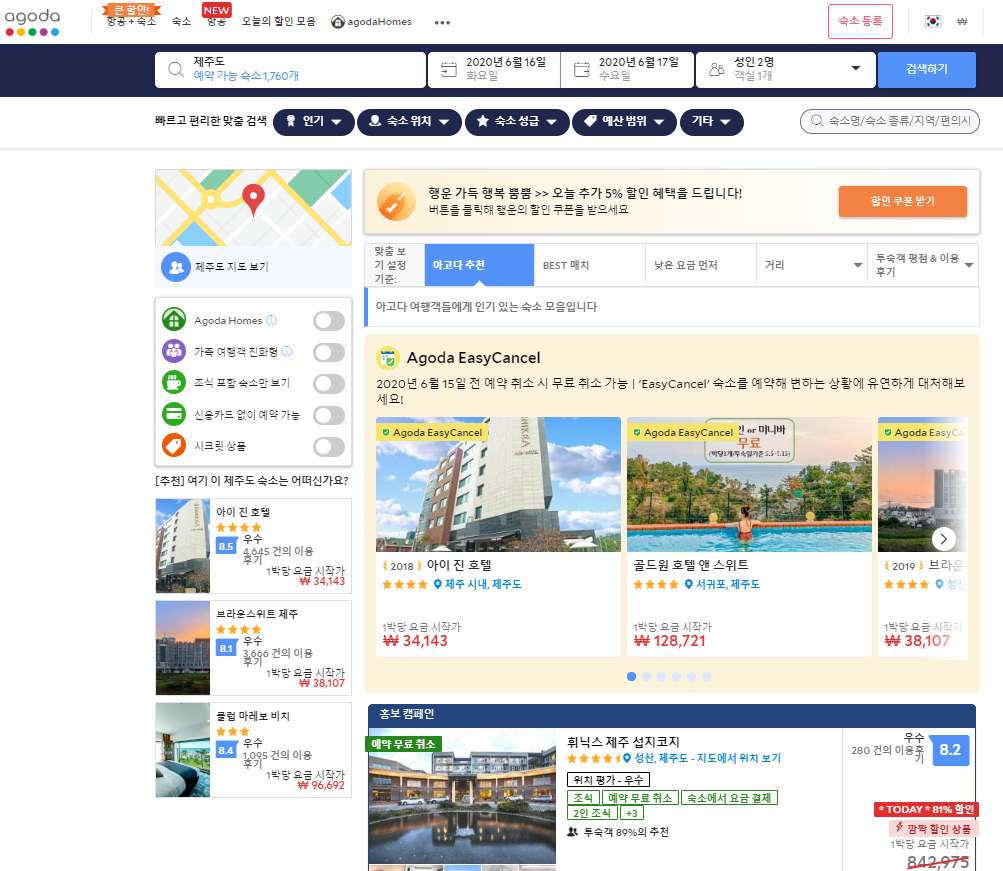Screen dimensions: 1003x871
Task: Select the last carousel pagination dot
Action: pos(706,676)
